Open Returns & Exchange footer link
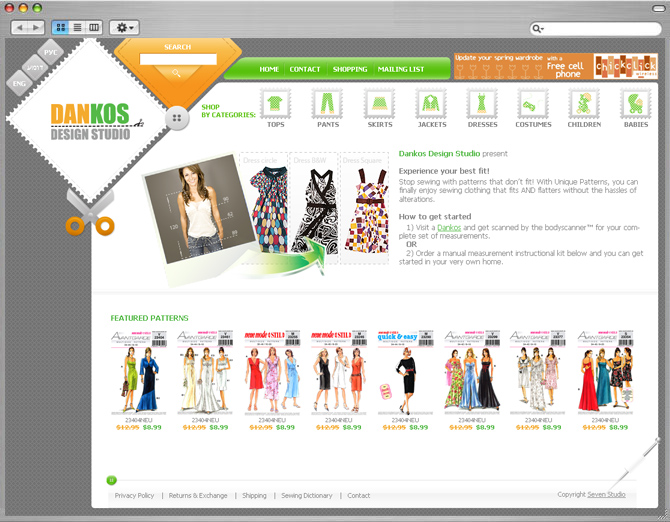 (198, 496)
